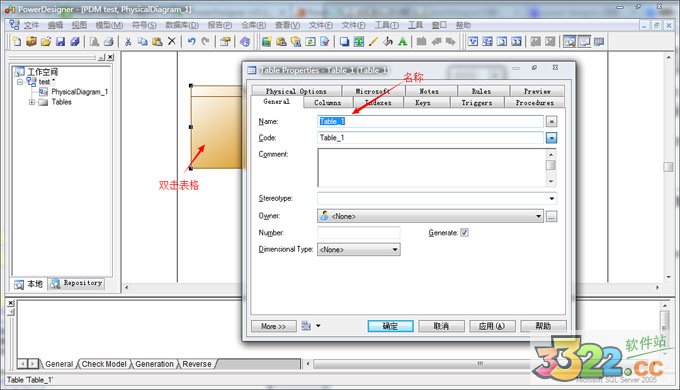The width and height of the screenshot is (680, 390).
Task: Click the Delete X toolbar icon
Action: [172, 42]
